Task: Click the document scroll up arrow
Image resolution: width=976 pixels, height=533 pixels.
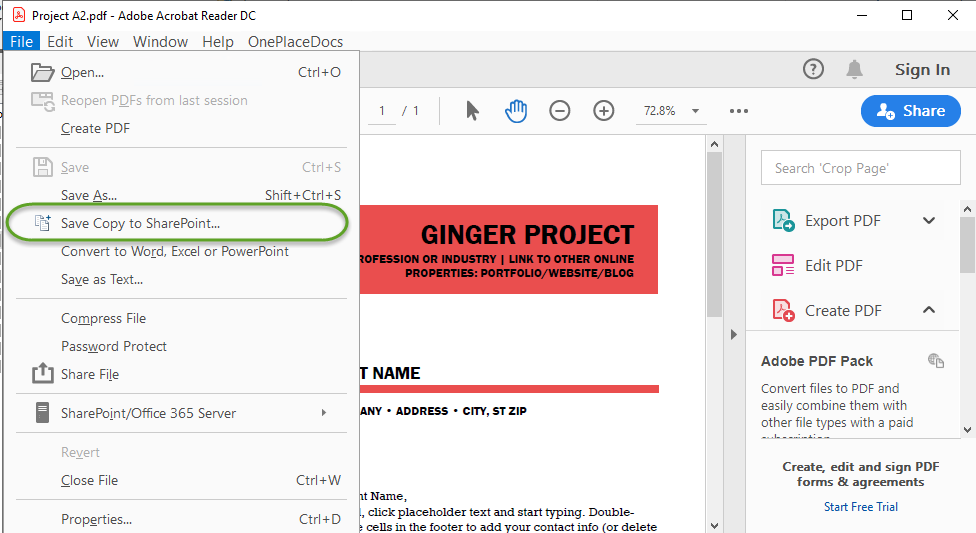Action: tap(715, 144)
